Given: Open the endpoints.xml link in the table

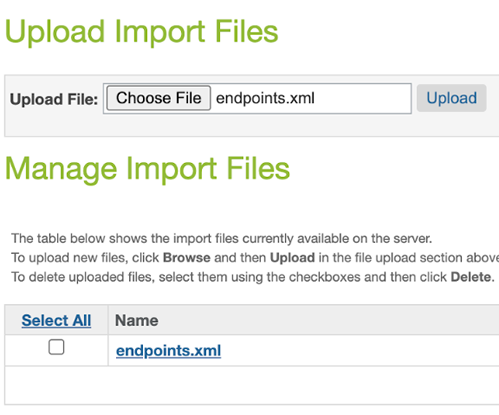Looking at the screenshot, I should point(168,351).
